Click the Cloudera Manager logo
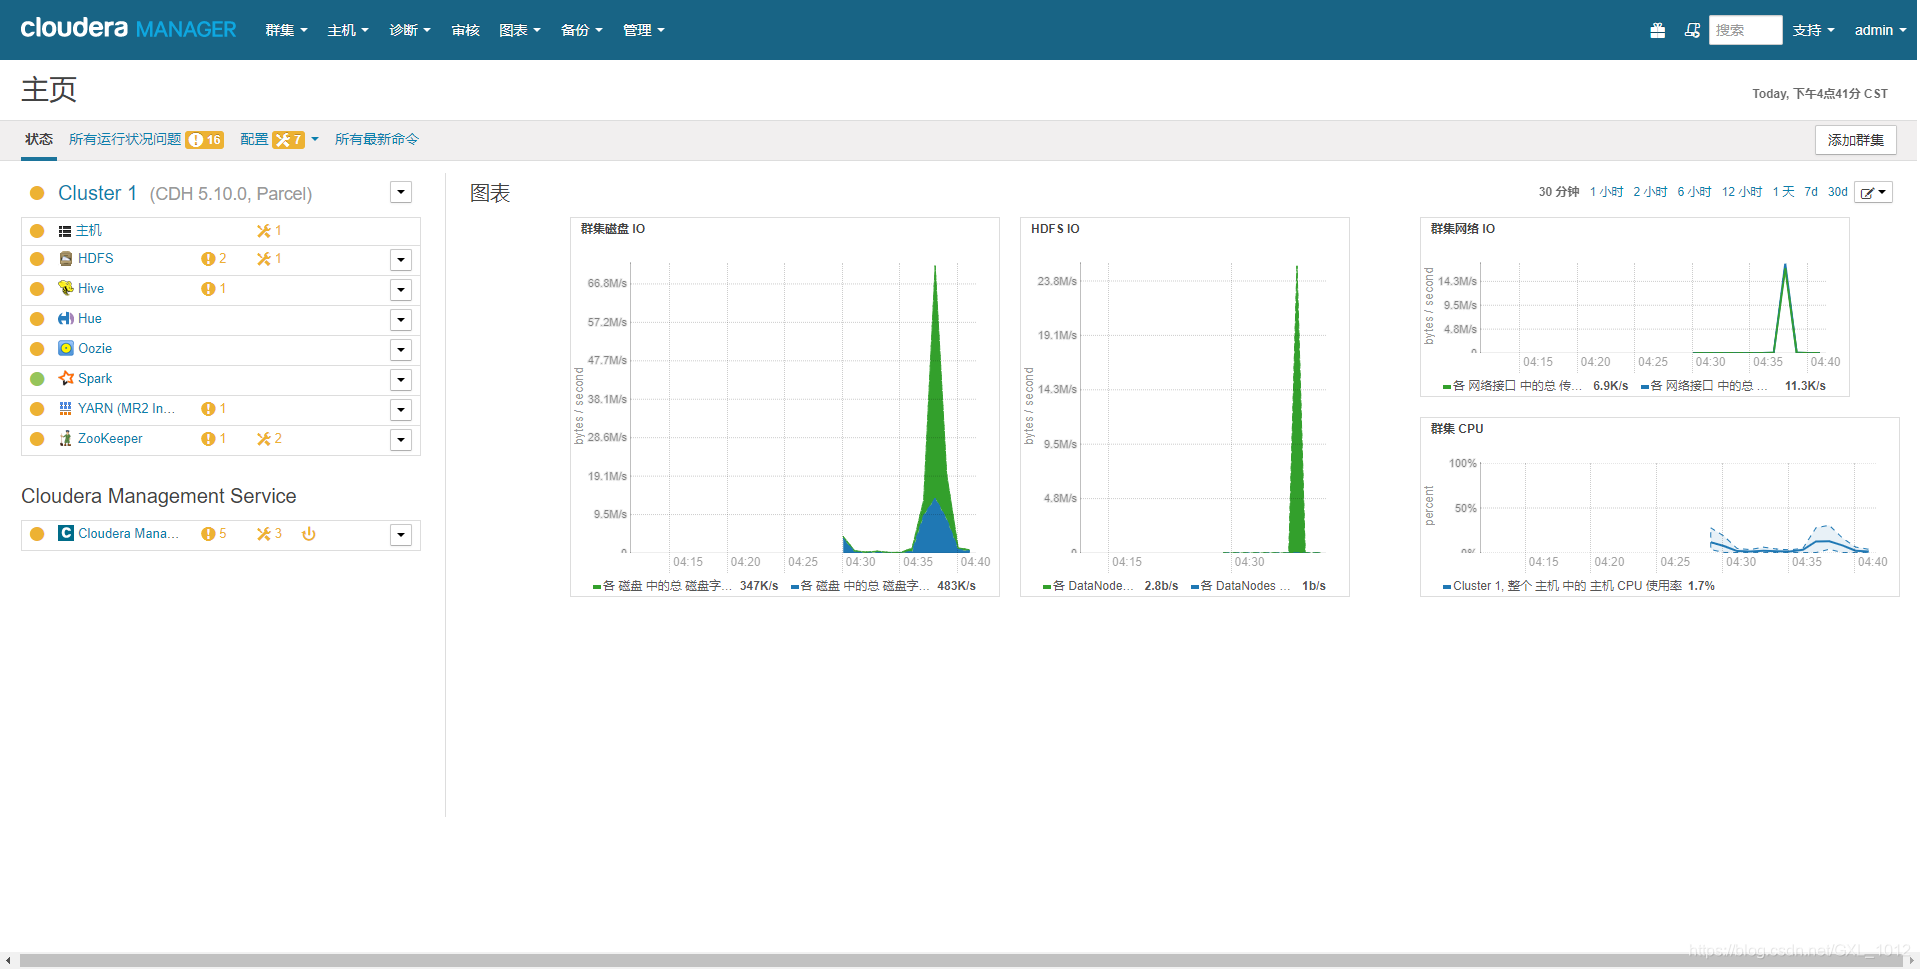Screen dimensions: 1920x969 [x=128, y=28]
